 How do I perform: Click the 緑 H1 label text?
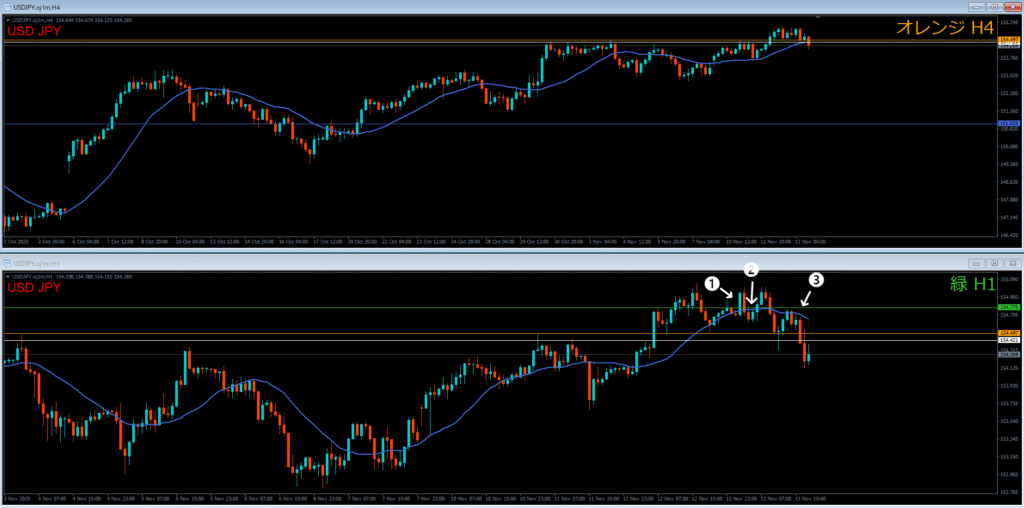click(x=972, y=283)
